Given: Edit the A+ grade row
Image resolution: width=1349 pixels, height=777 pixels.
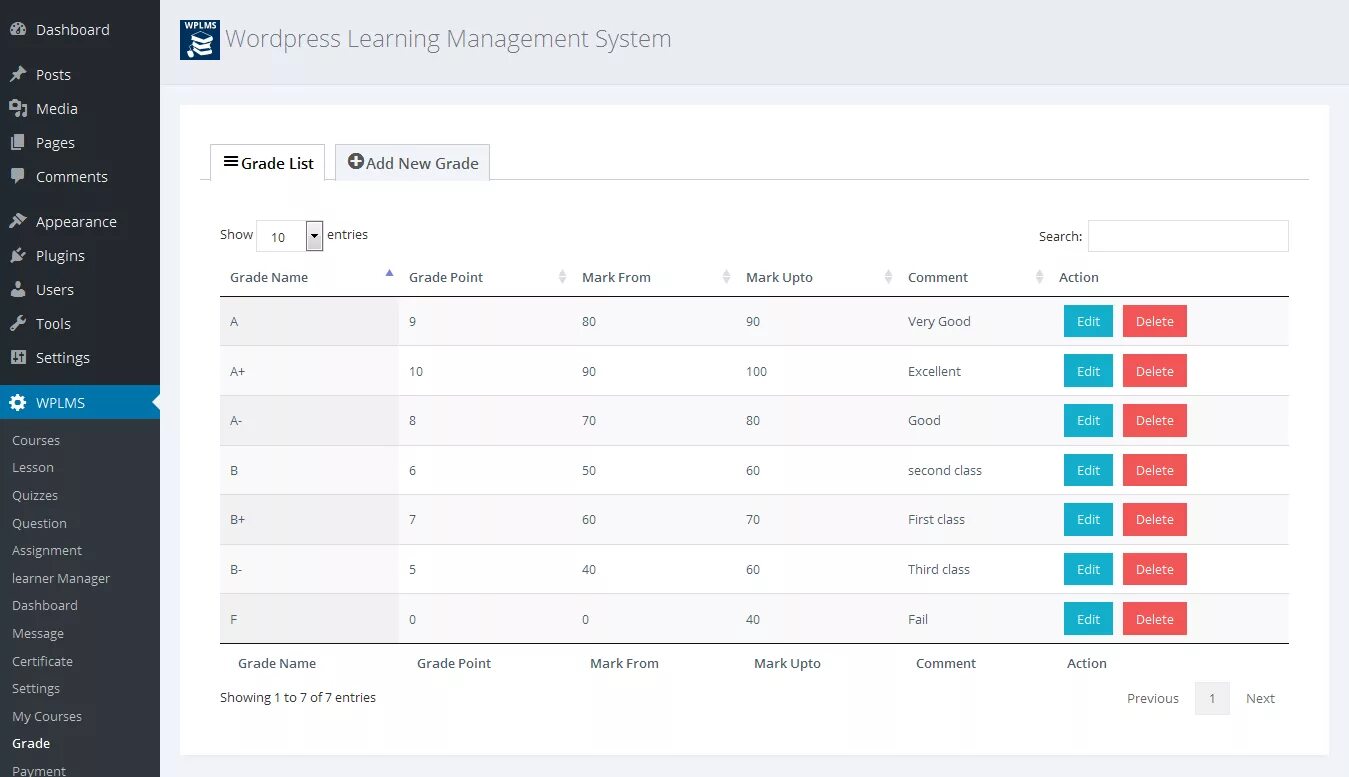Looking at the screenshot, I should pyautogui.click(x=1088, y=371).
